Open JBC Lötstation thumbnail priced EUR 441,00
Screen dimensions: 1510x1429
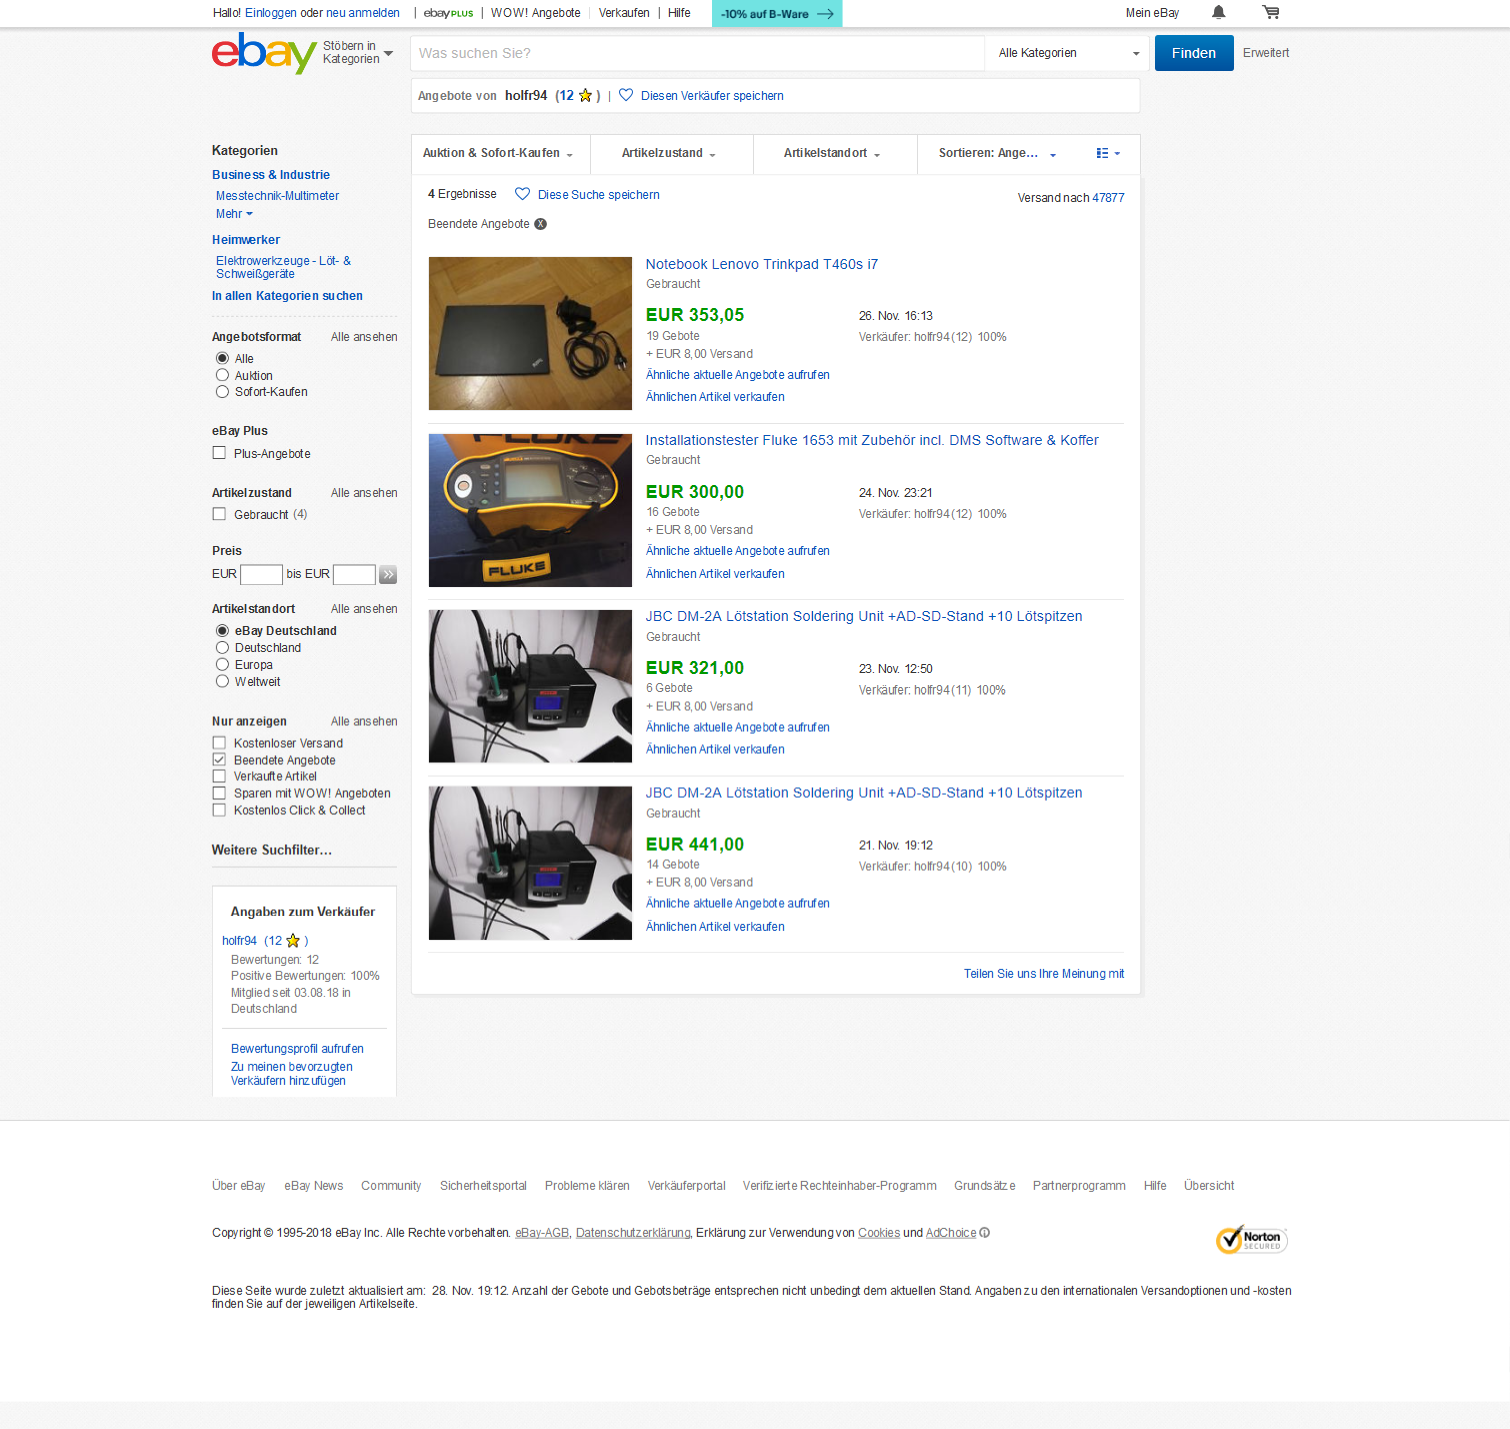click(530, 863)
